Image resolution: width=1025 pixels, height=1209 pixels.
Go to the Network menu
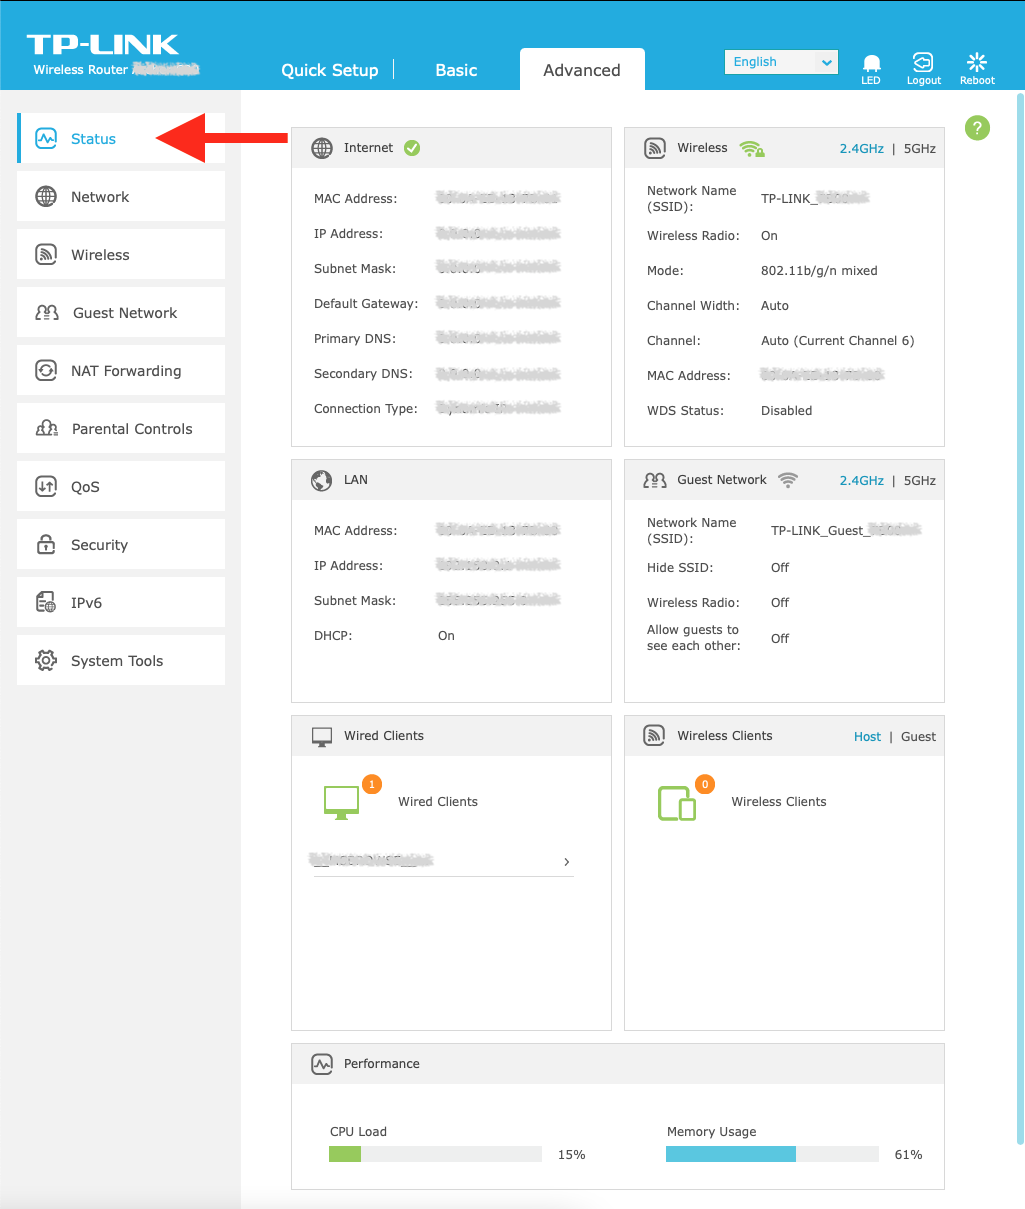point(121,197)
